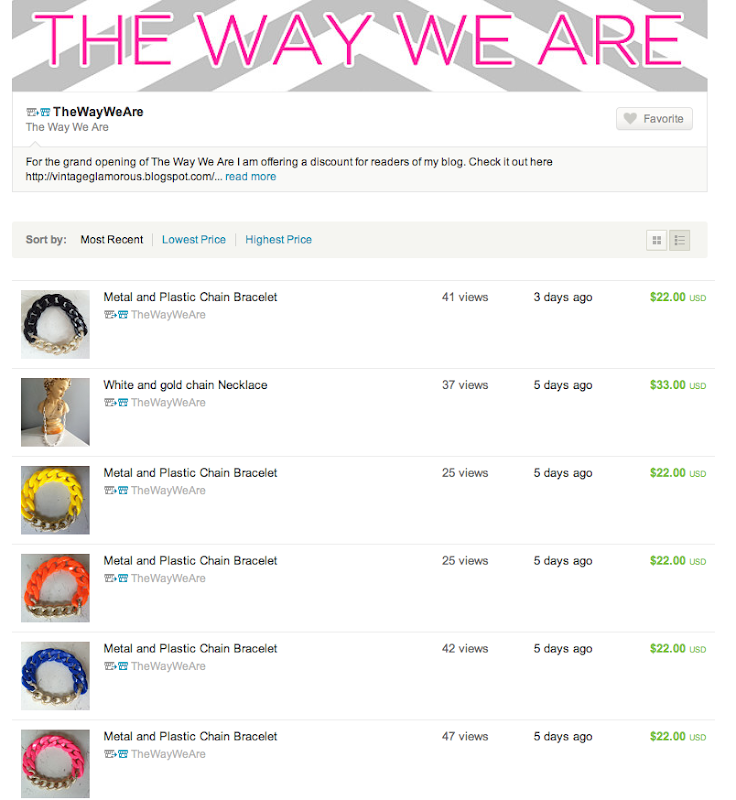Sort listings by Most Recent

coord(112,240)
